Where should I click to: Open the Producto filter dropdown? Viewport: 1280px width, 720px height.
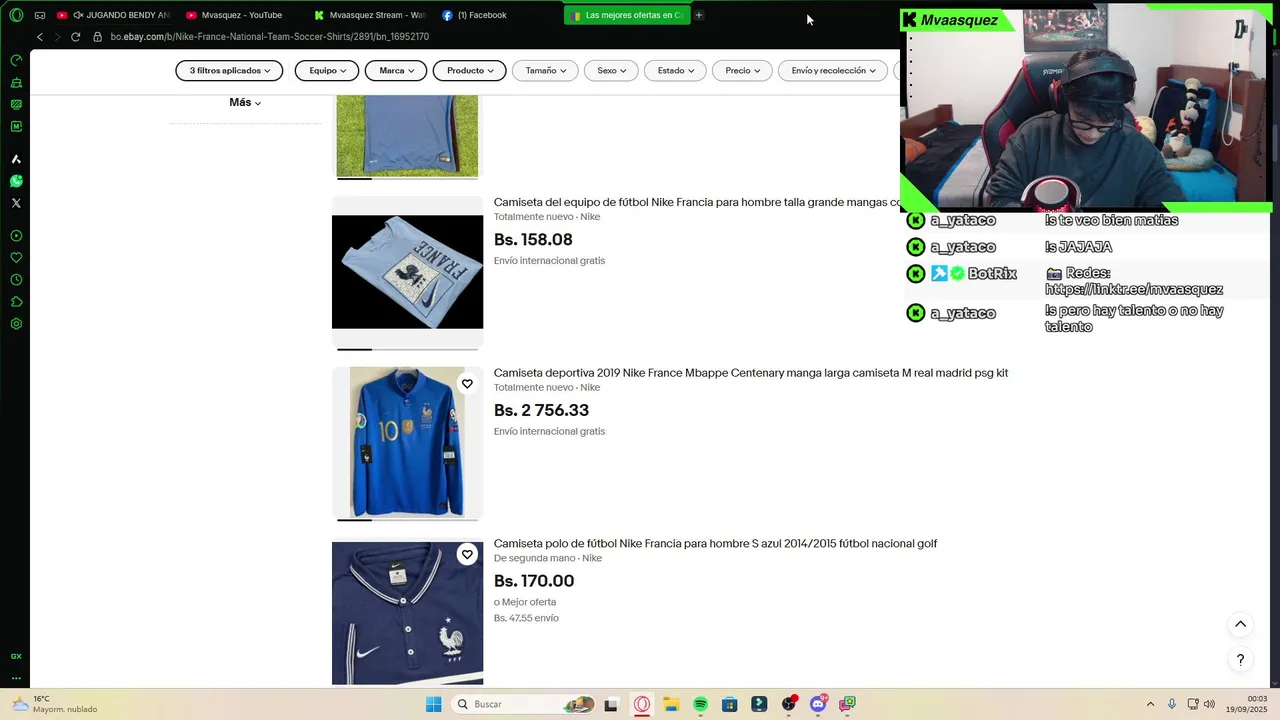coord(470,71)
